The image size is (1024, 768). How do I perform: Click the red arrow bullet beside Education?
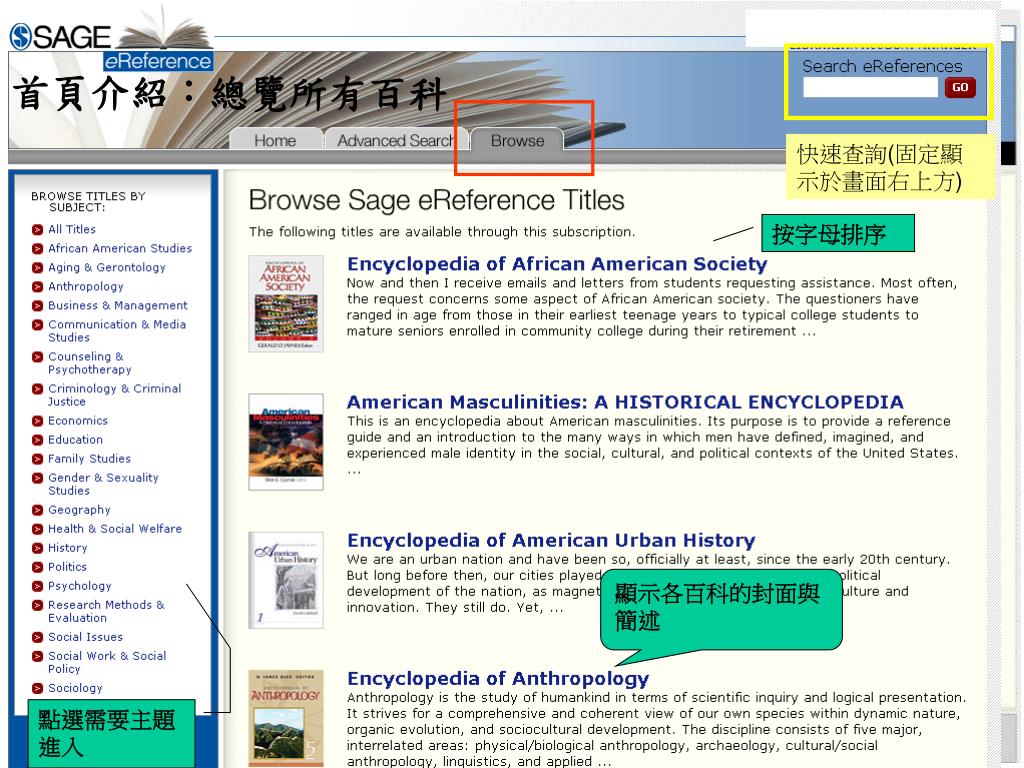coord(37,440)
